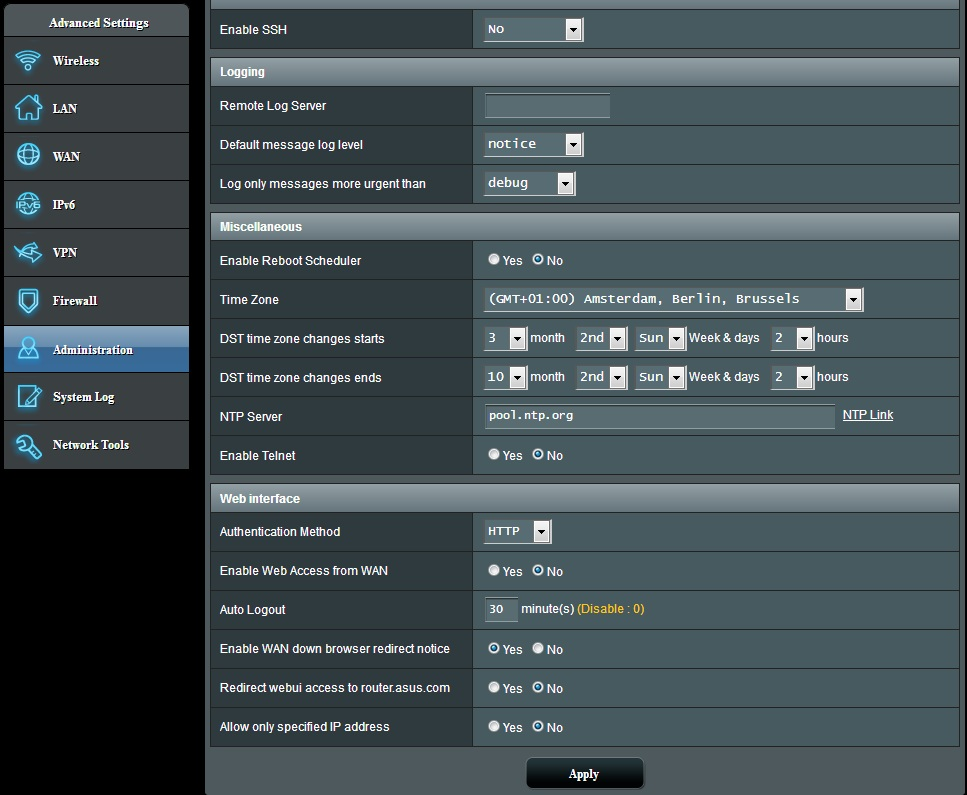The height and width of the screenshot is (795, 967).
Task: Select Yes for Enable Telnet
Action: [494, 455]
